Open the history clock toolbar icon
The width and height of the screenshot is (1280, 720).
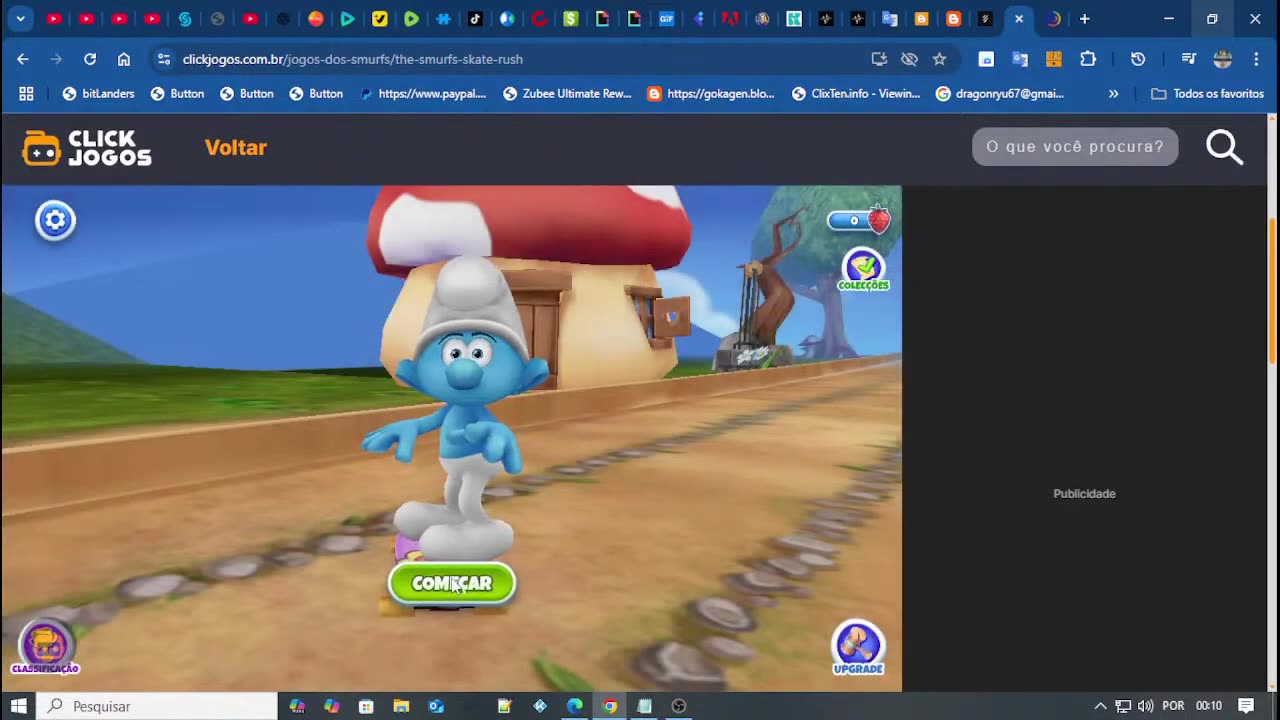pyautogui.click(x=1138, y=59)
